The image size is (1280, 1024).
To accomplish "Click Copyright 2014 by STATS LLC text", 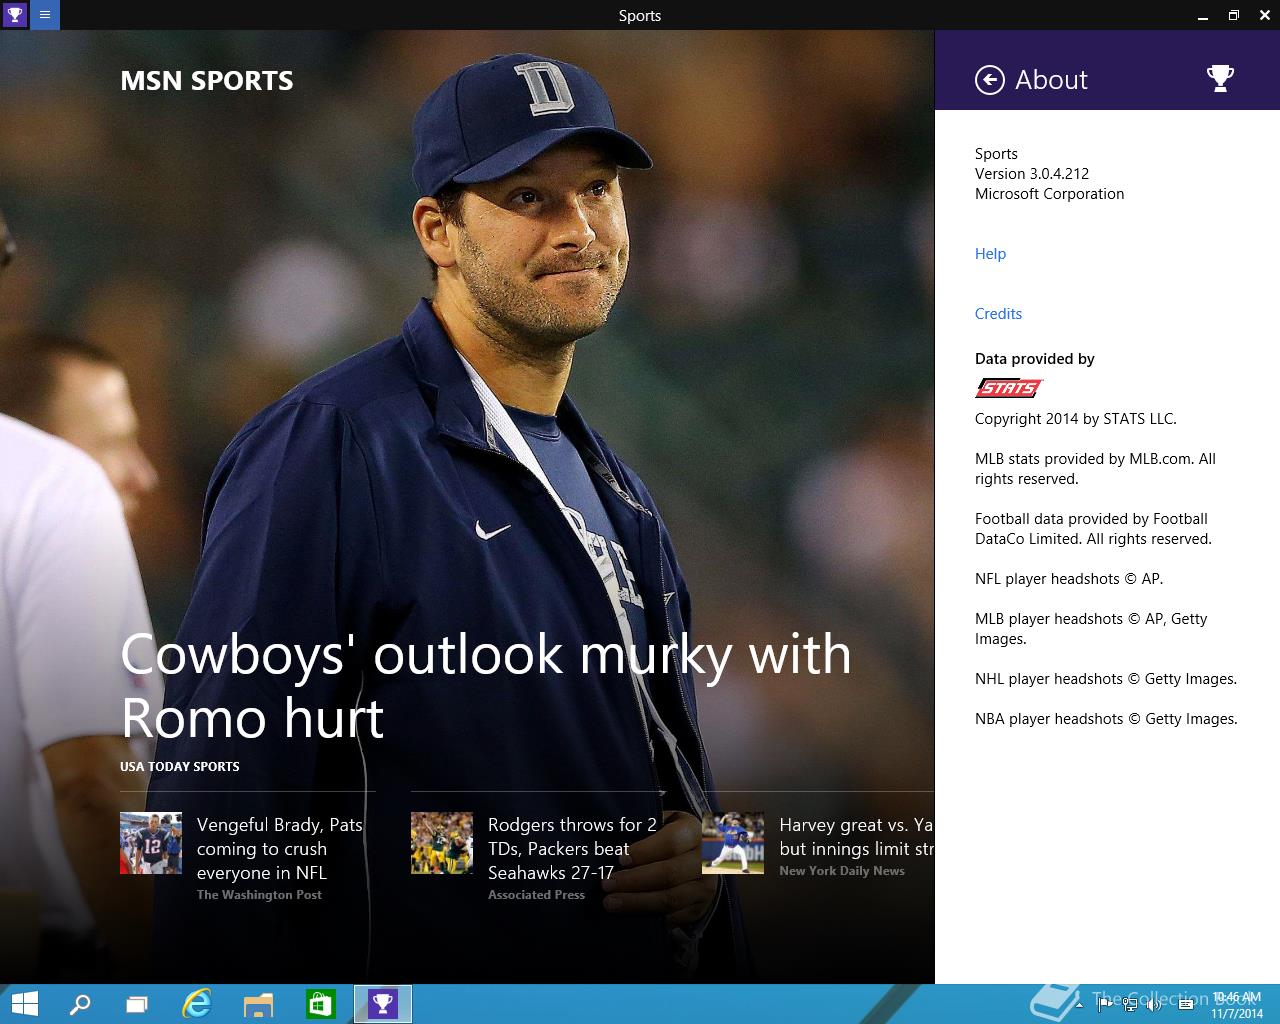I will [1076, 419].
